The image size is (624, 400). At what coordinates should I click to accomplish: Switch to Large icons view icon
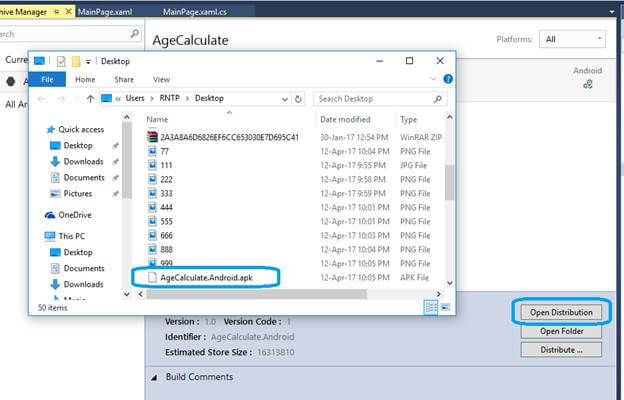coord(445,307)
